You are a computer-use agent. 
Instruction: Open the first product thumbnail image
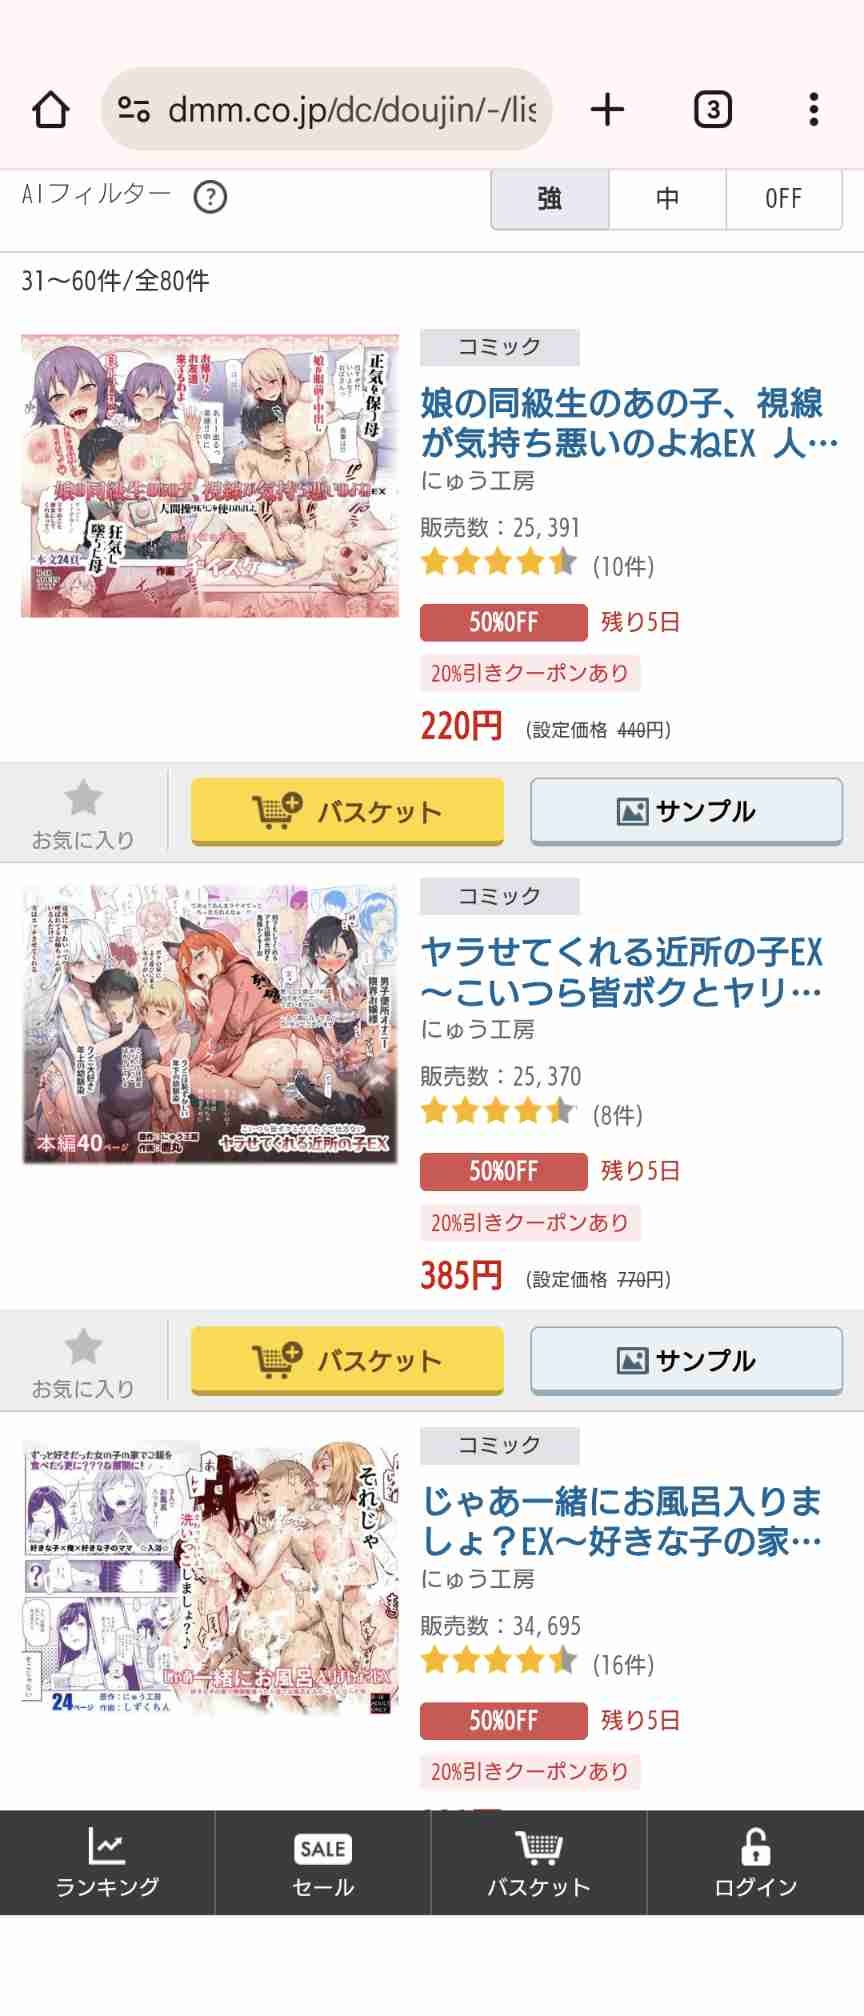click(210, 476)
